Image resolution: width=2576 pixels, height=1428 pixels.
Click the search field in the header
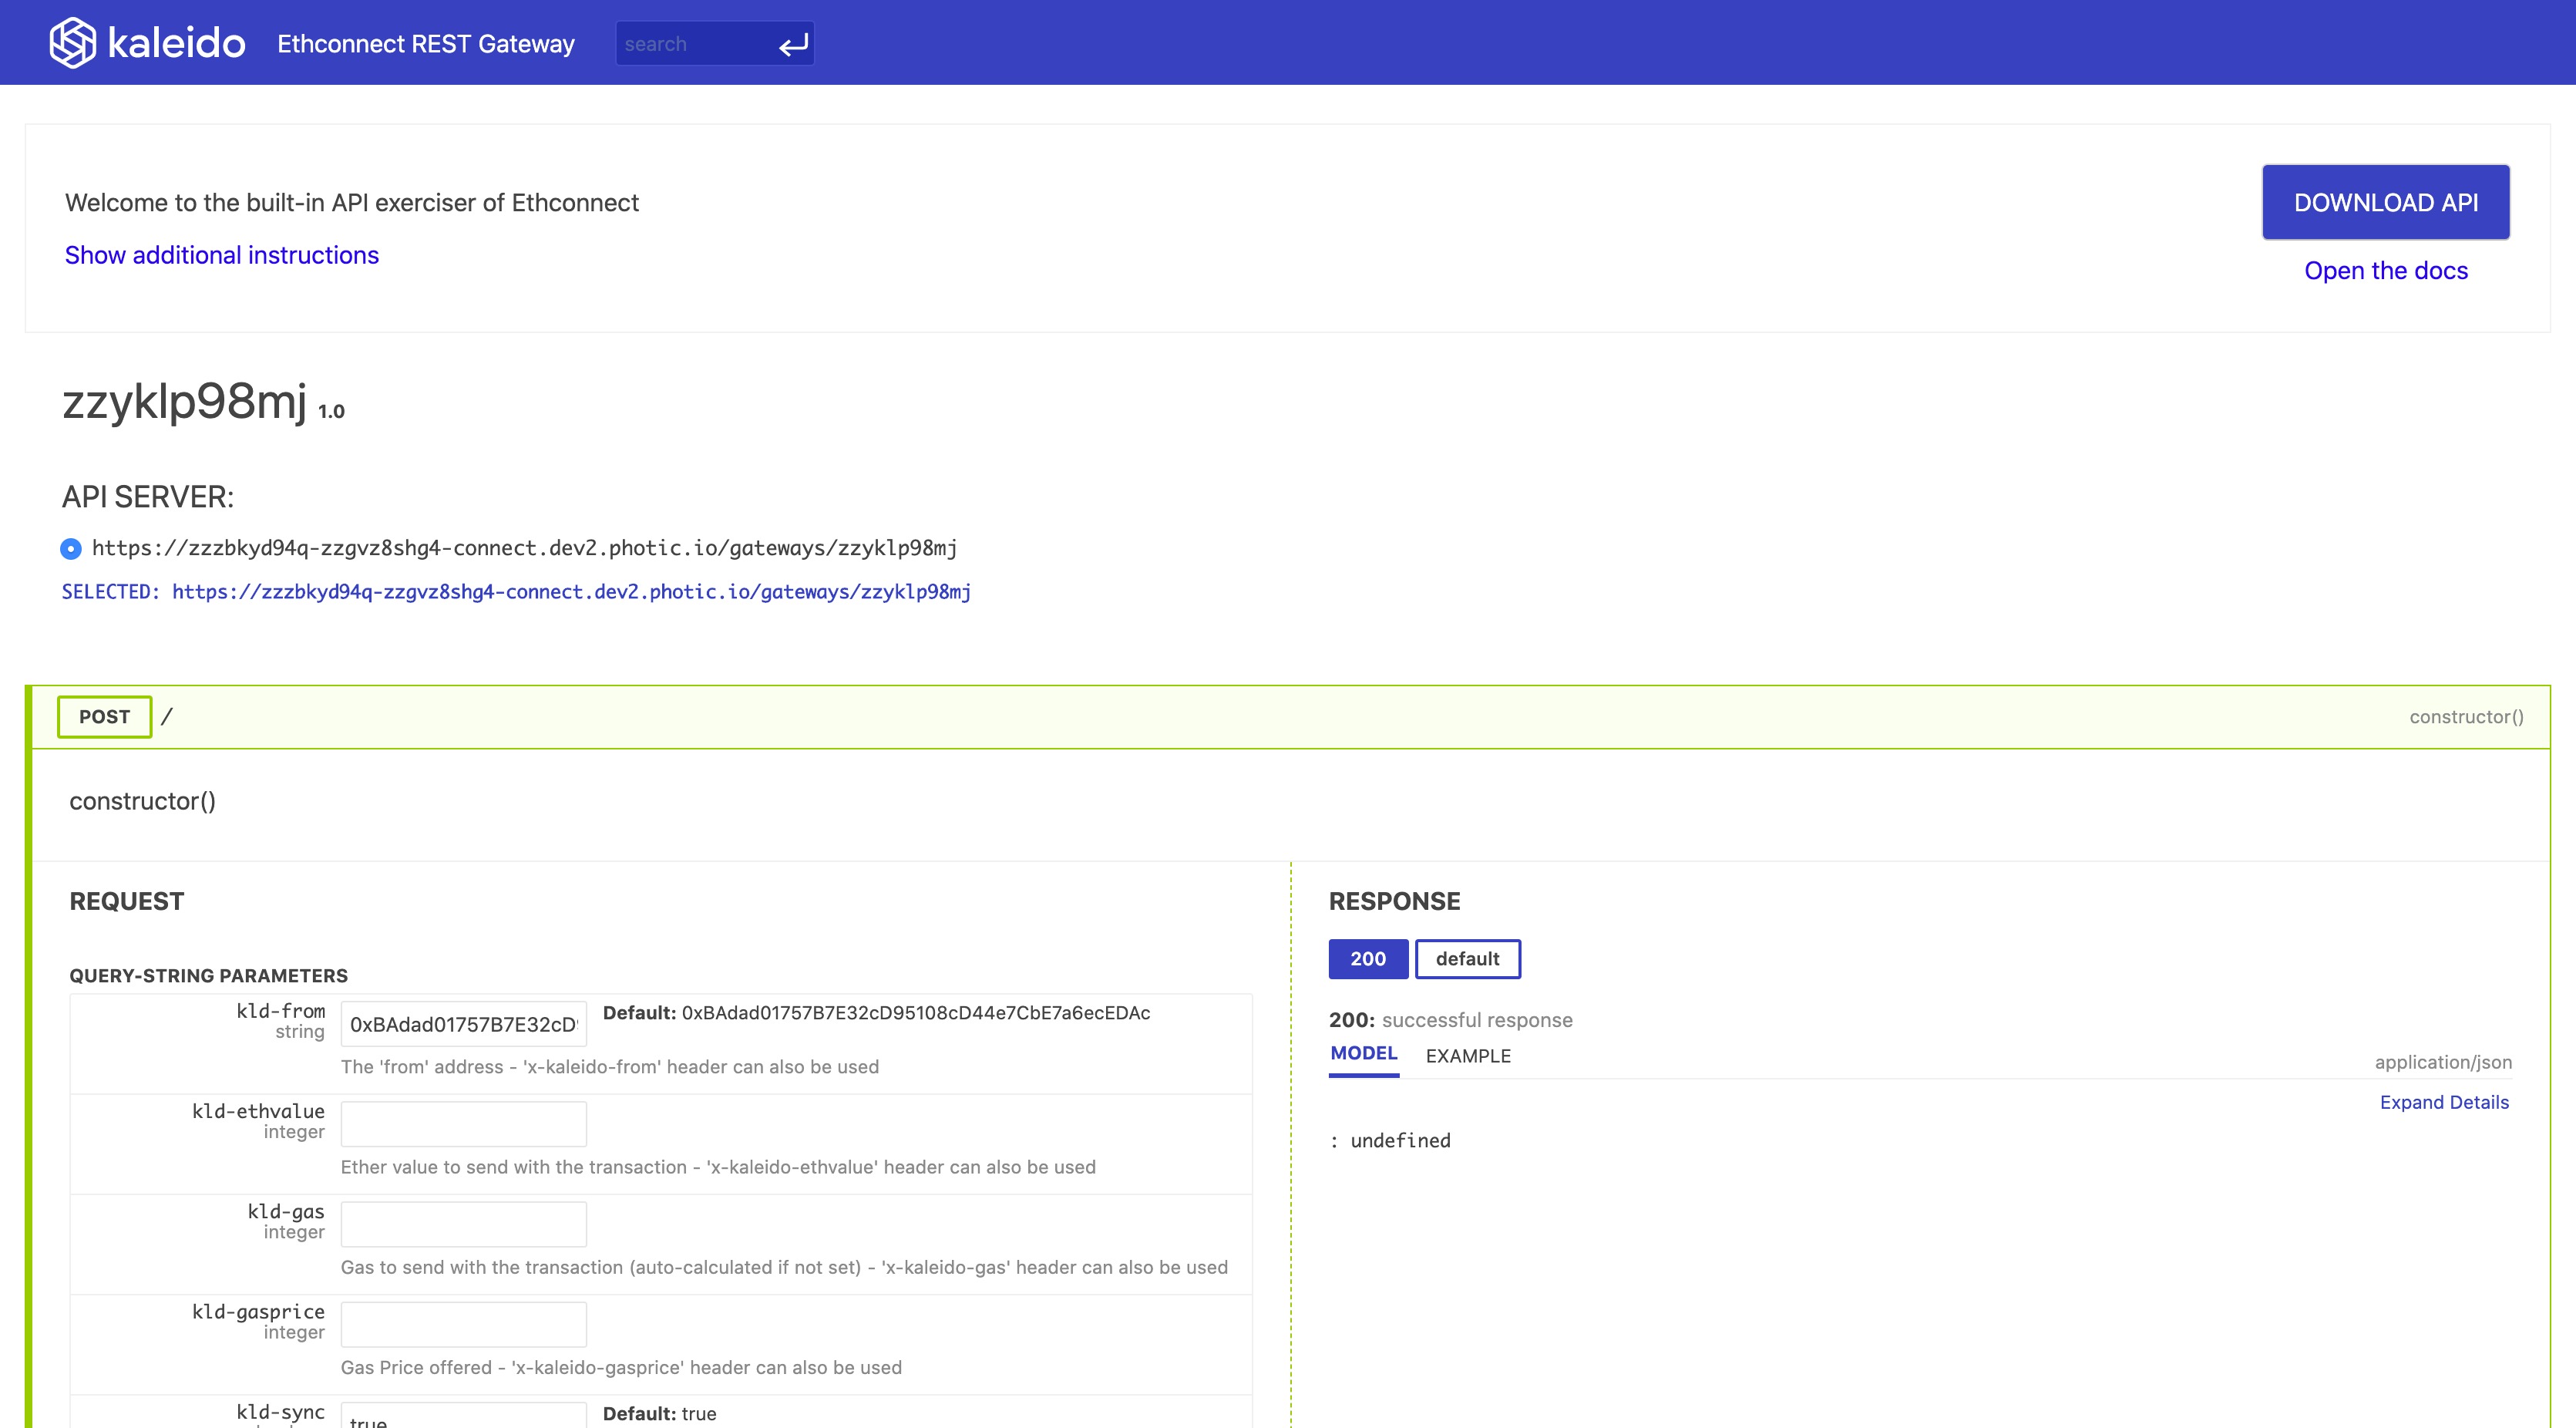pyautogui.click(x=690, y=43)
